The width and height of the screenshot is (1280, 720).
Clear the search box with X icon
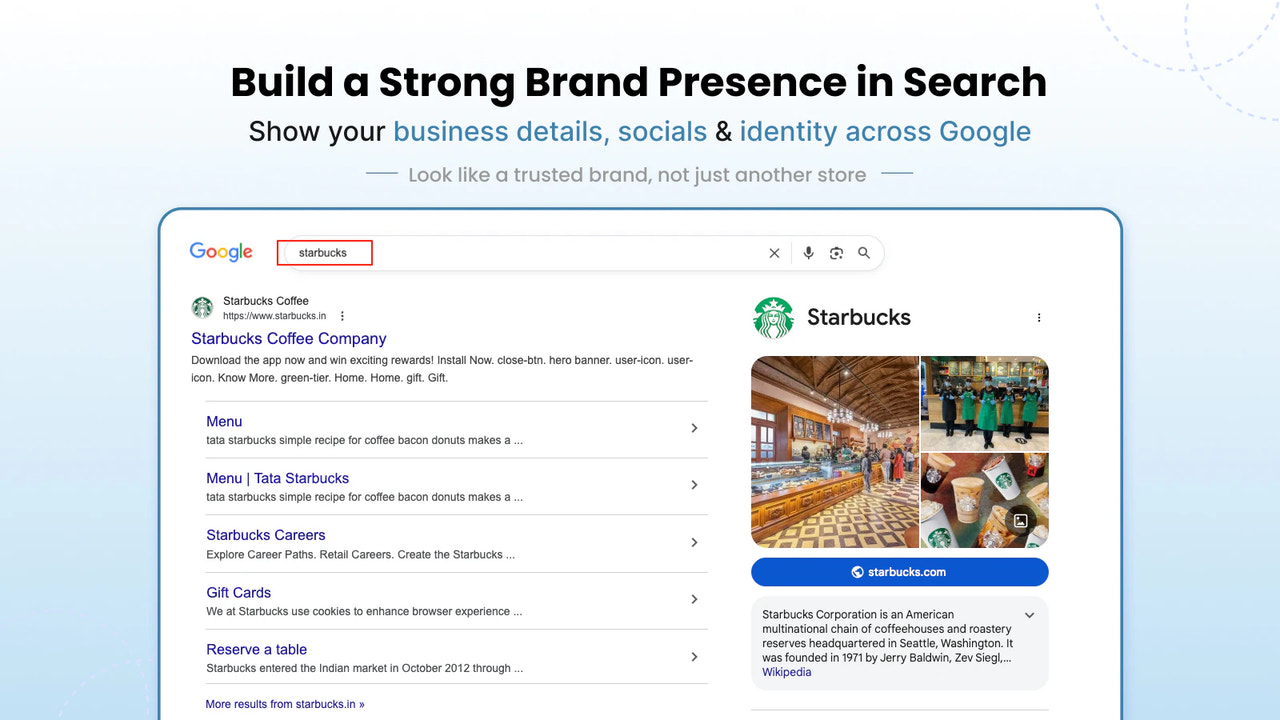pos(774,253)
